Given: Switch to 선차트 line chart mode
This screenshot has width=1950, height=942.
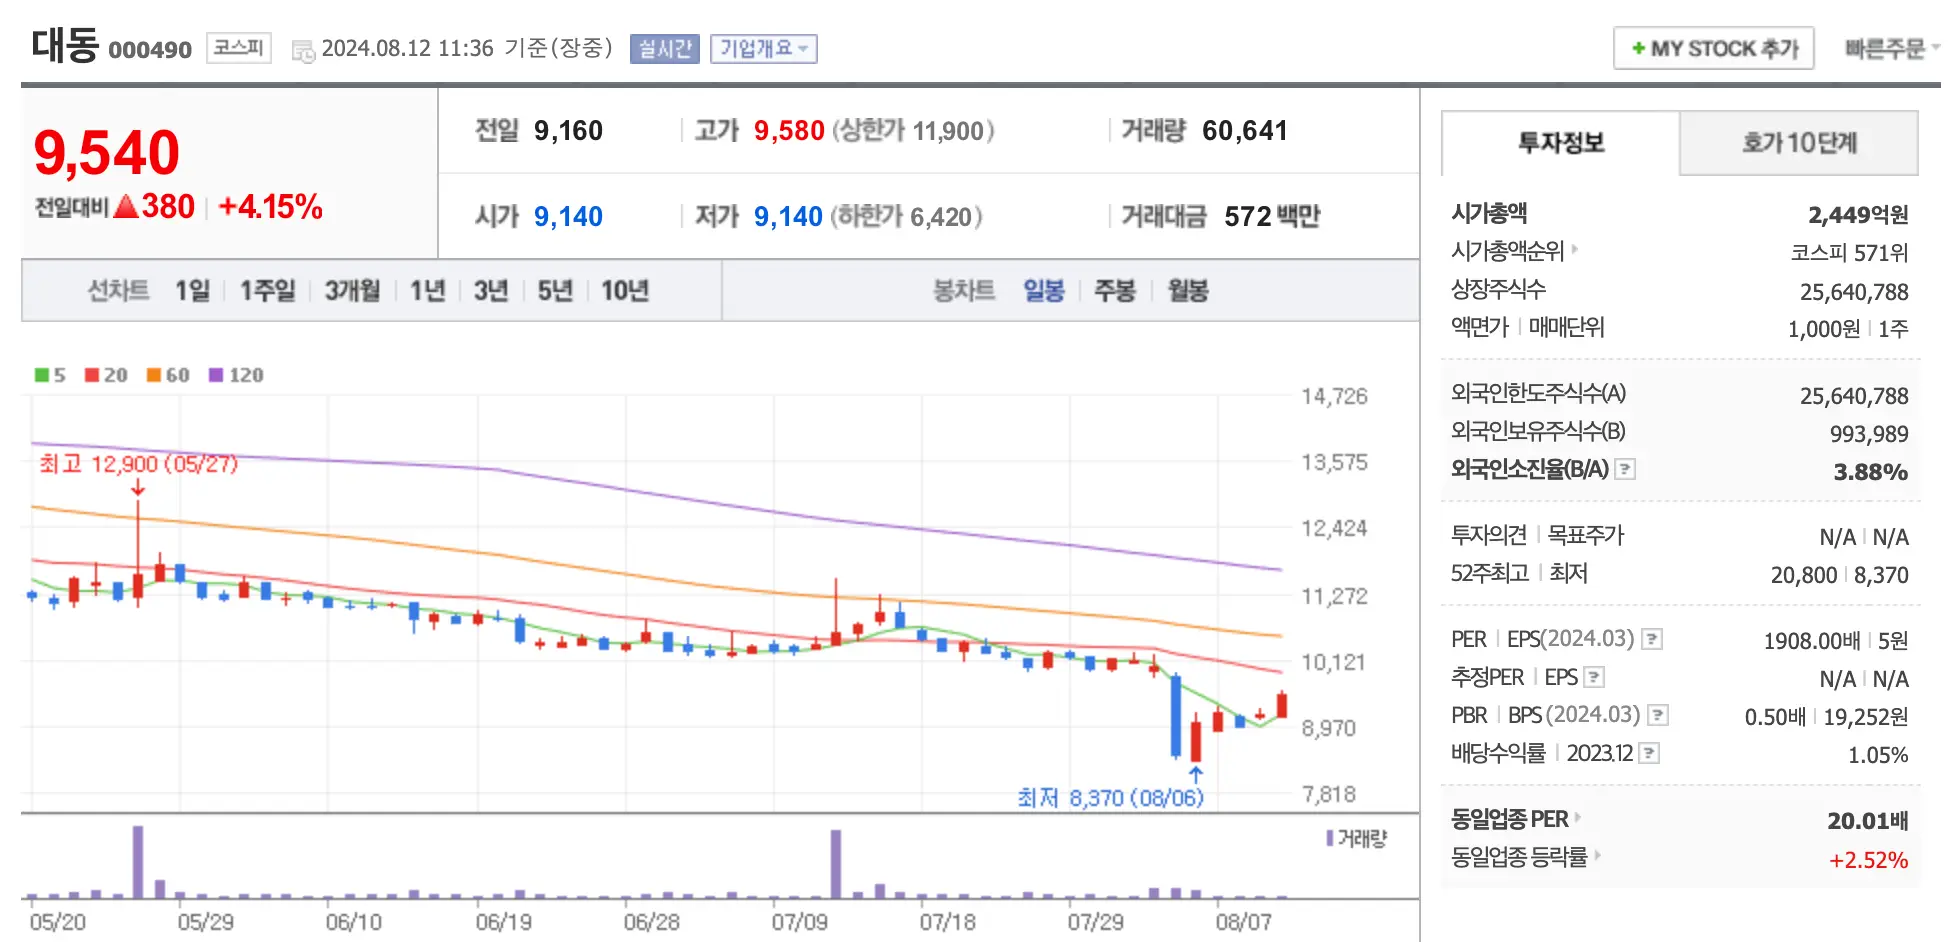Looking at the screenshot, I should 117,291.
